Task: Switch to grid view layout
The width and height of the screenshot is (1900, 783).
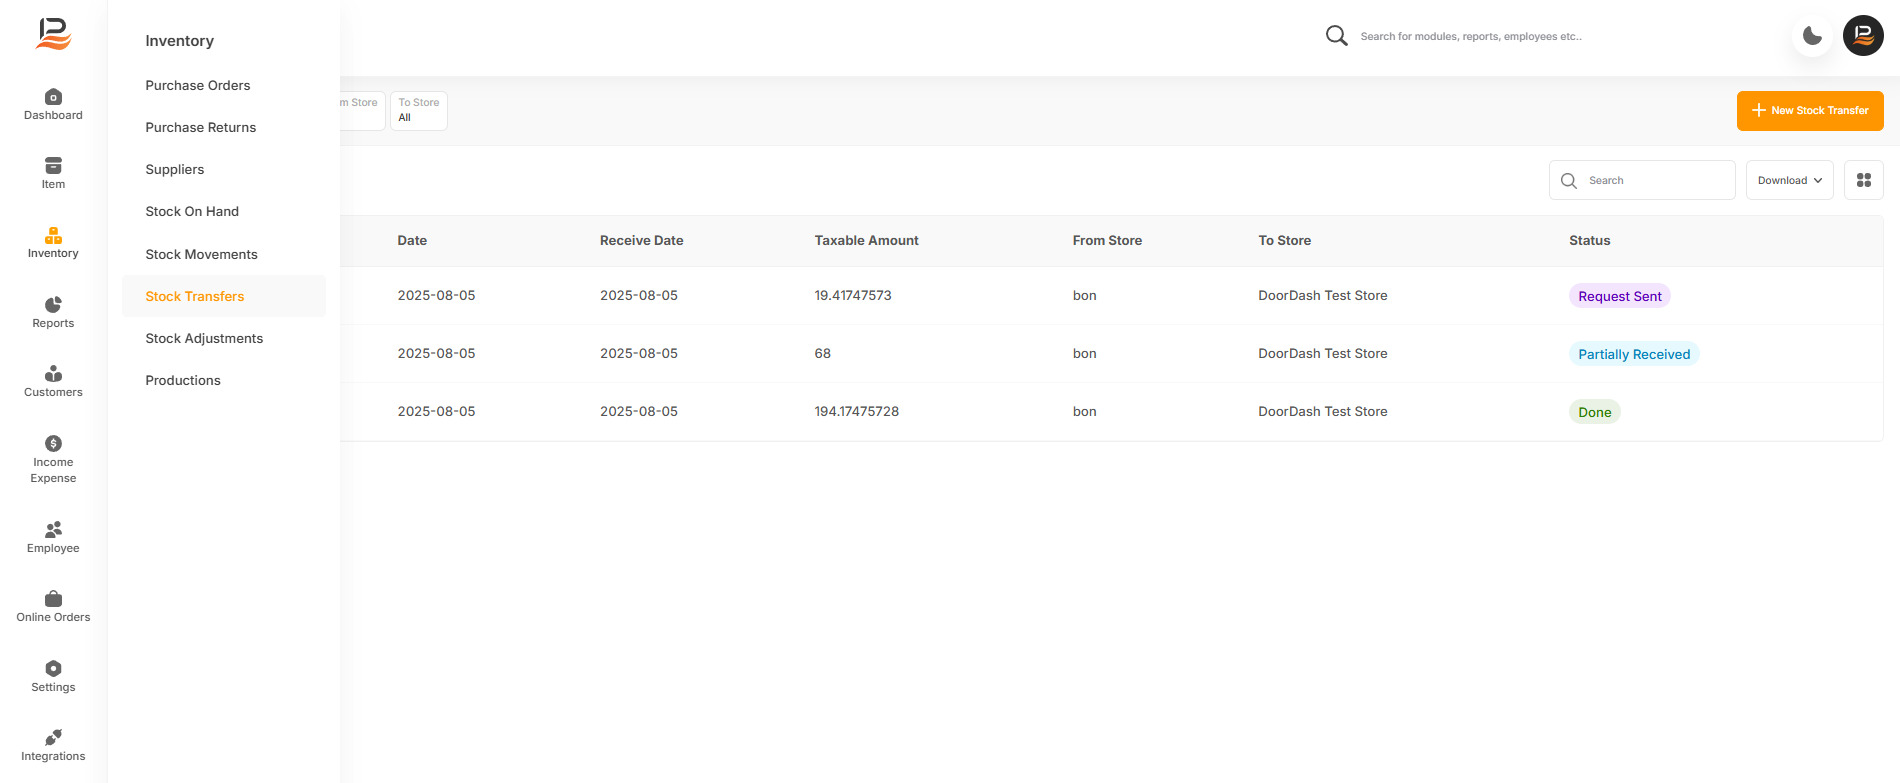Action: tap(1864, 180)
